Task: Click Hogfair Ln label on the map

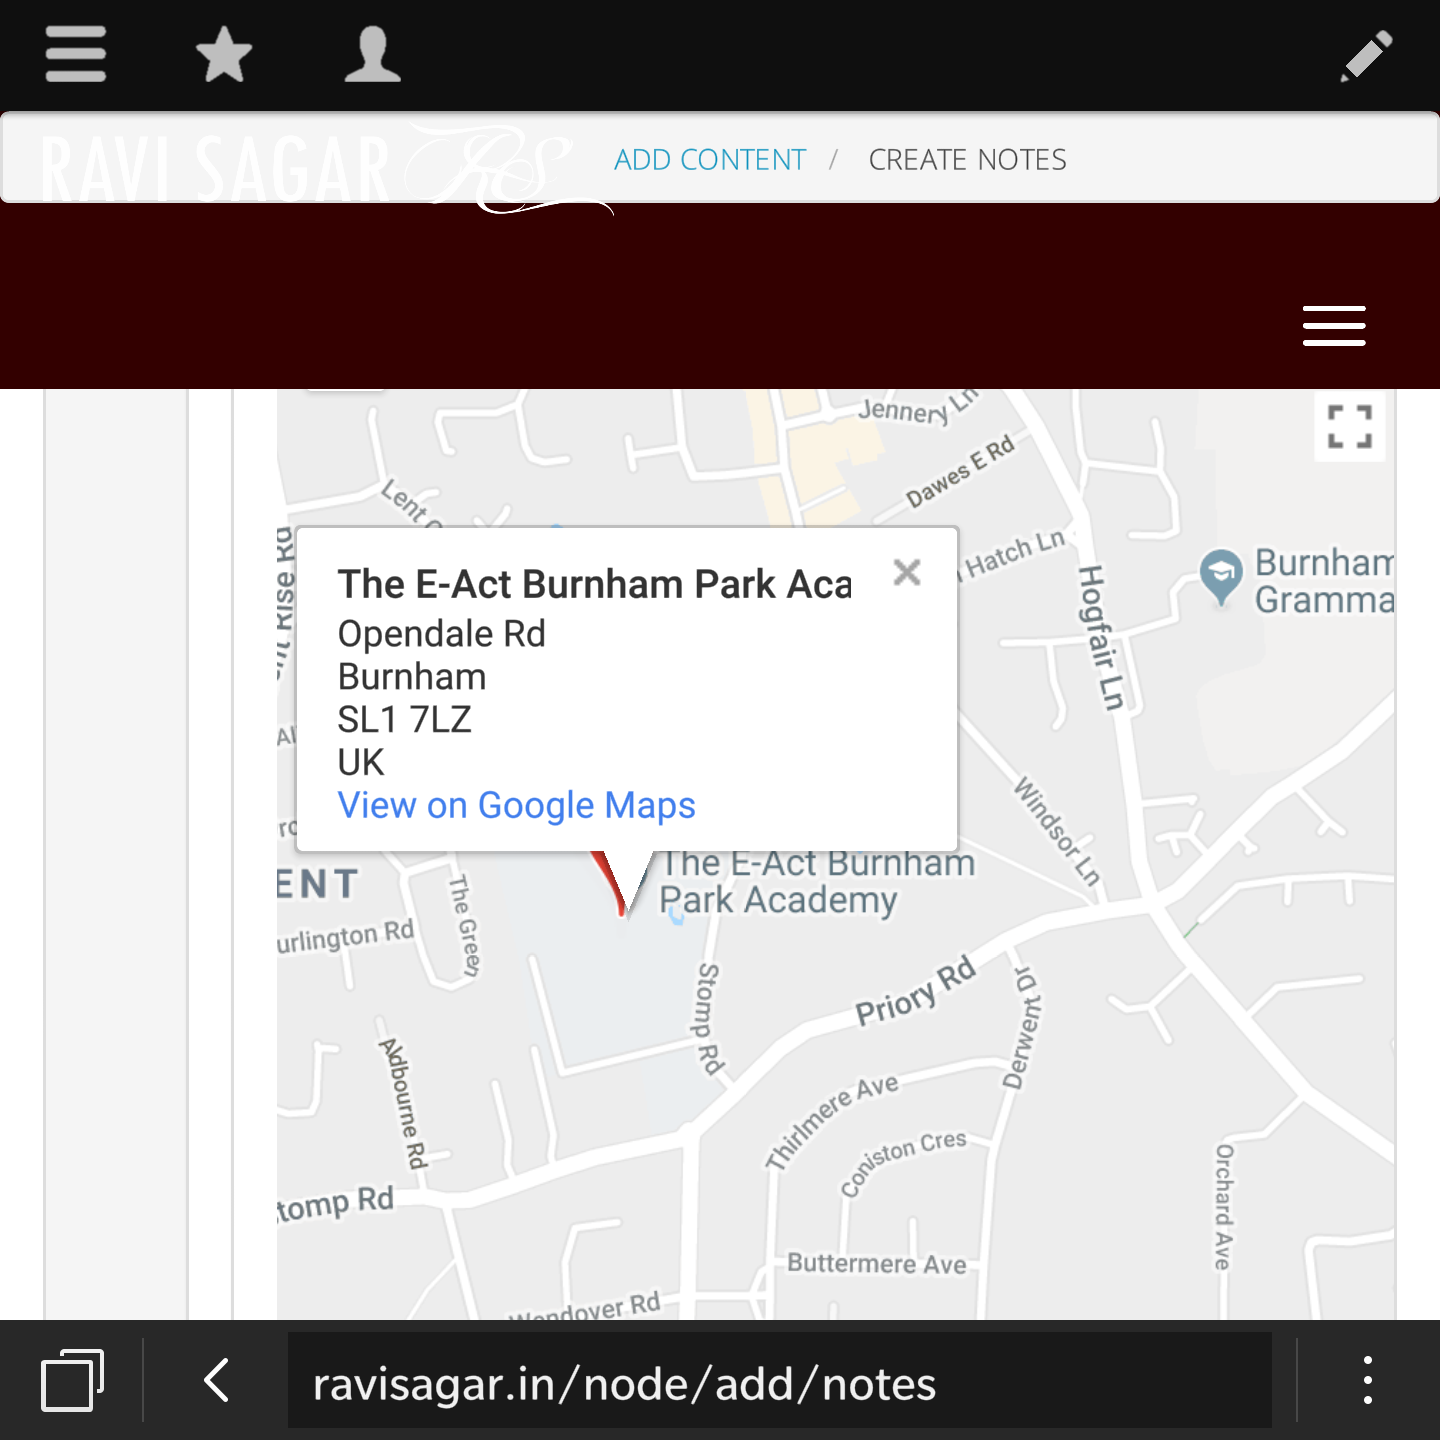Action: click(x=1101, y=637)
